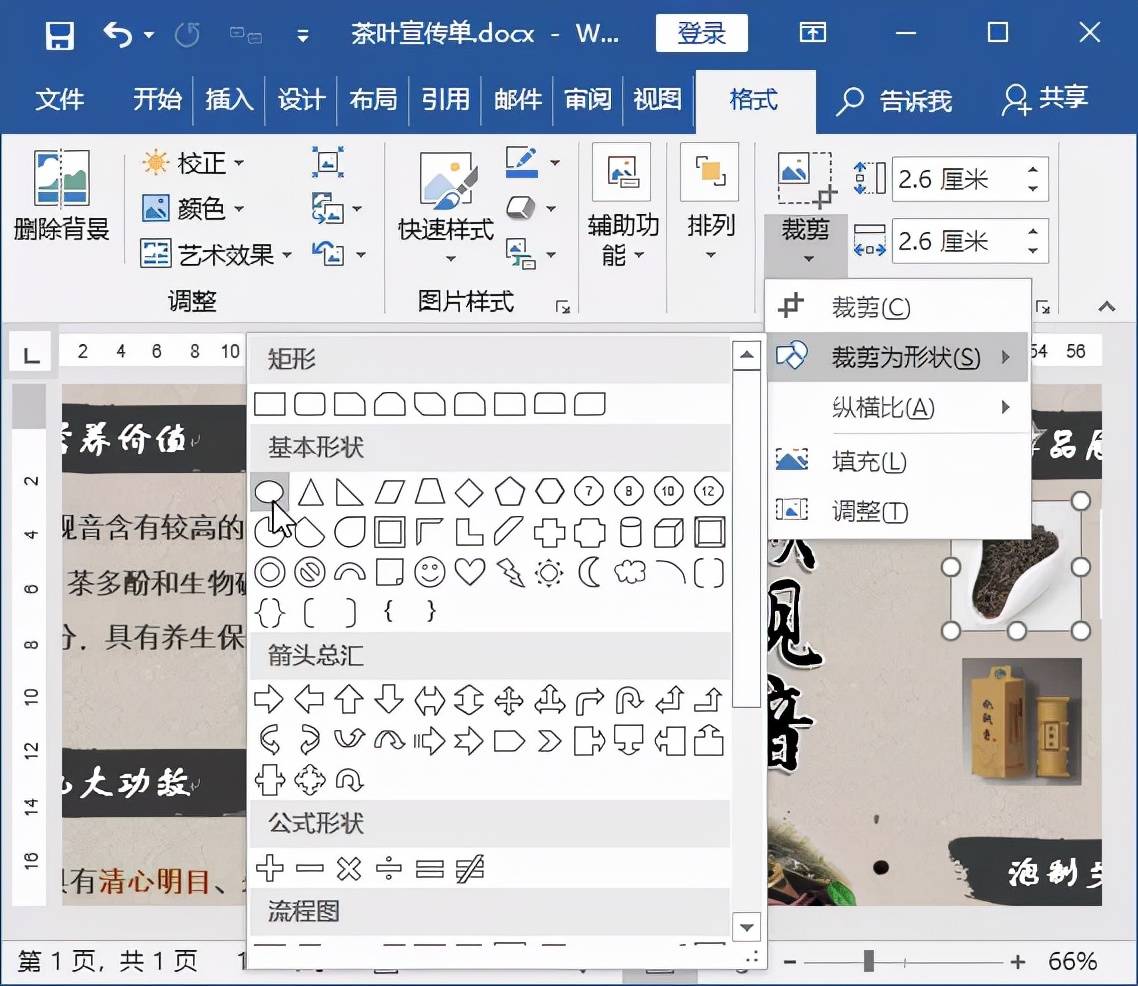Open the 文件 tab
The width and height of the screenshot is (1138, 986).
point(60,99)
